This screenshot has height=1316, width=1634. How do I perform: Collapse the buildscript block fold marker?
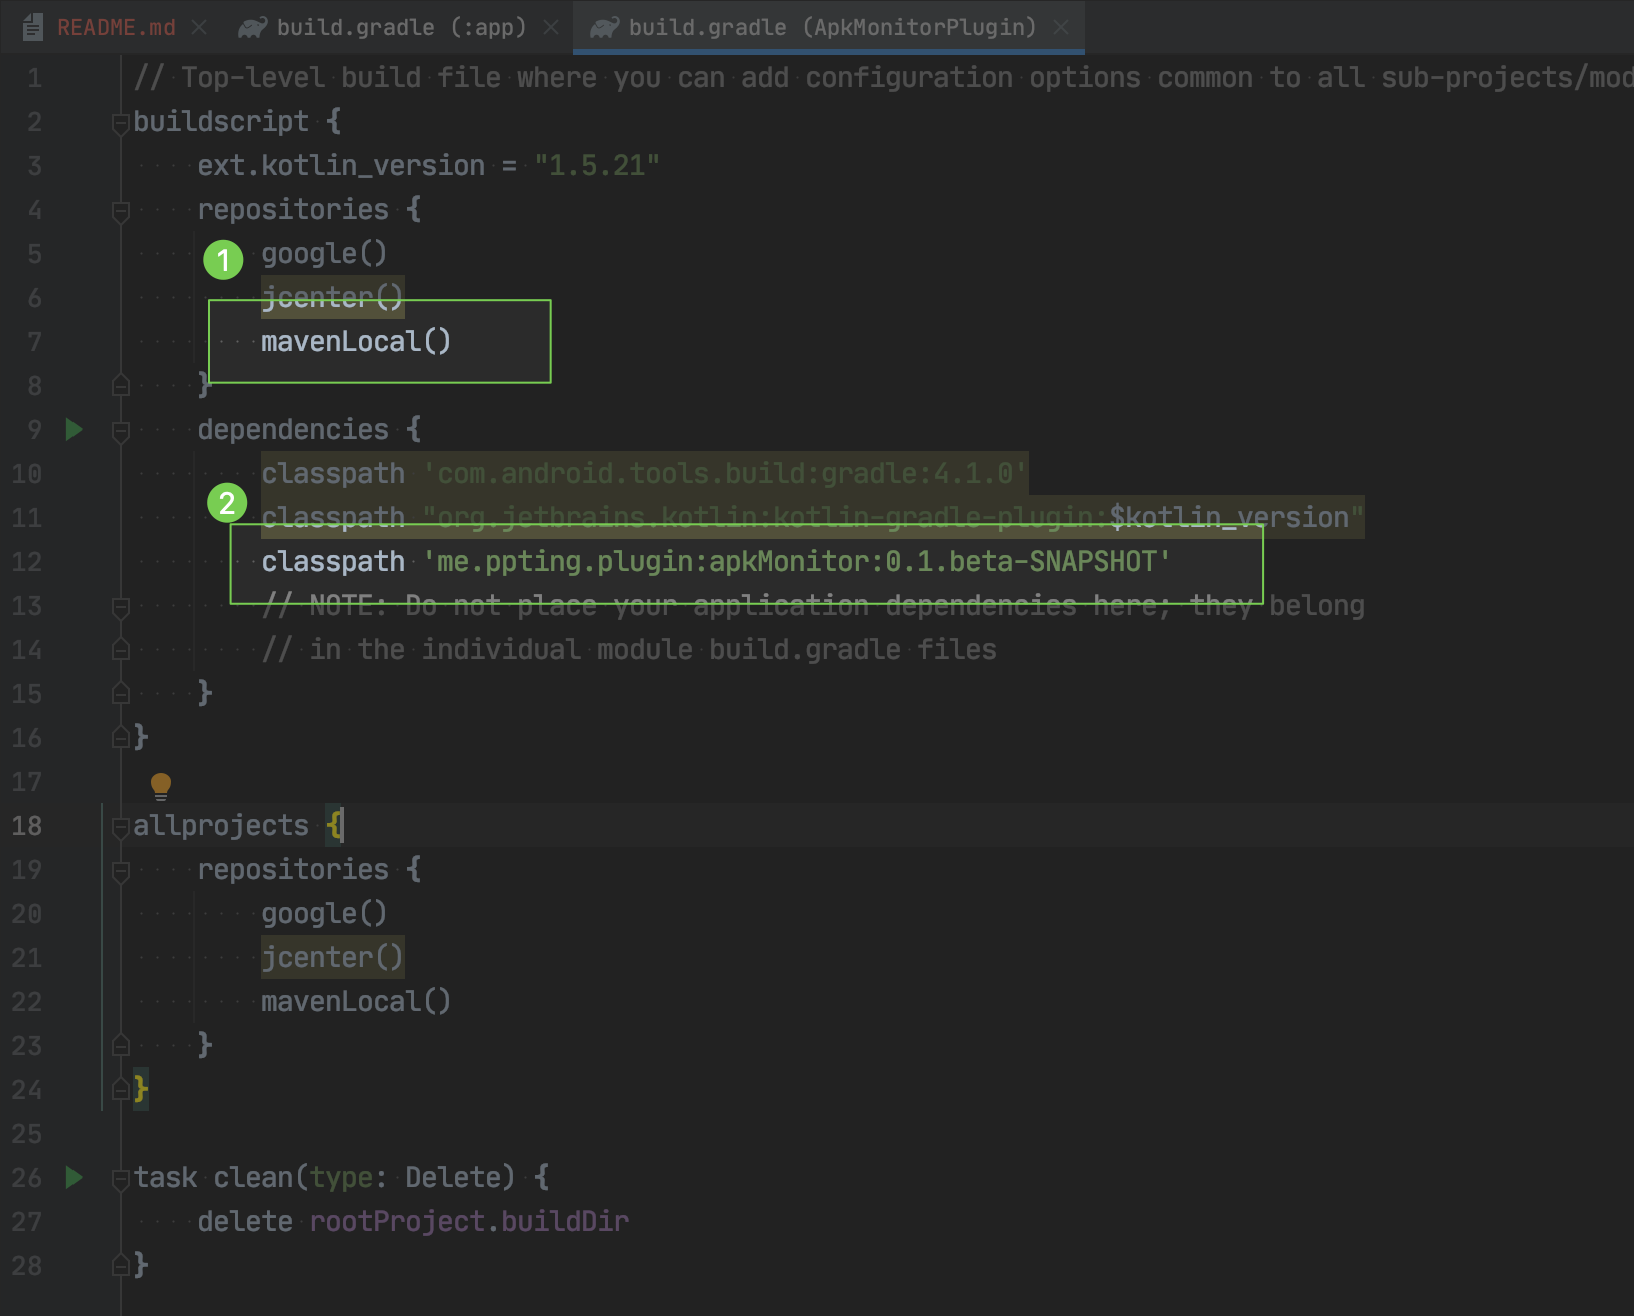[x=119, y=124]
